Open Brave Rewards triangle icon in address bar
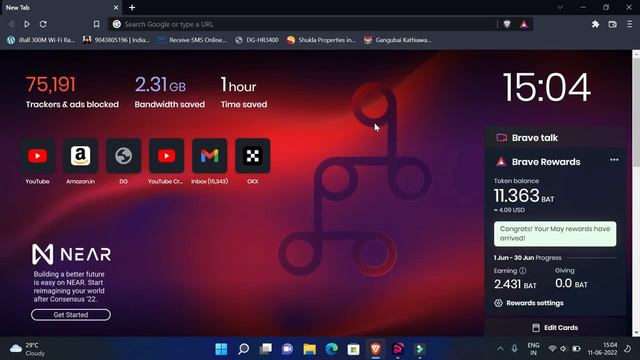Image resolution: width=640 pixels, height=360 pixels. 524,24
